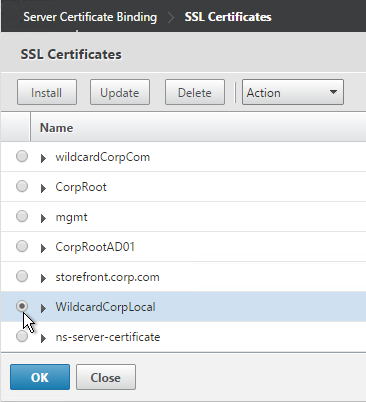Select the ns-server-certificate radio button

point(22,336)
